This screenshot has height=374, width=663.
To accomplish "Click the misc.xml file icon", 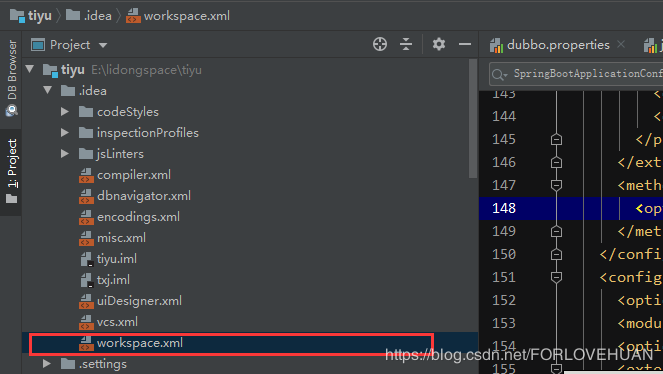I will click(x=86, y=238).
